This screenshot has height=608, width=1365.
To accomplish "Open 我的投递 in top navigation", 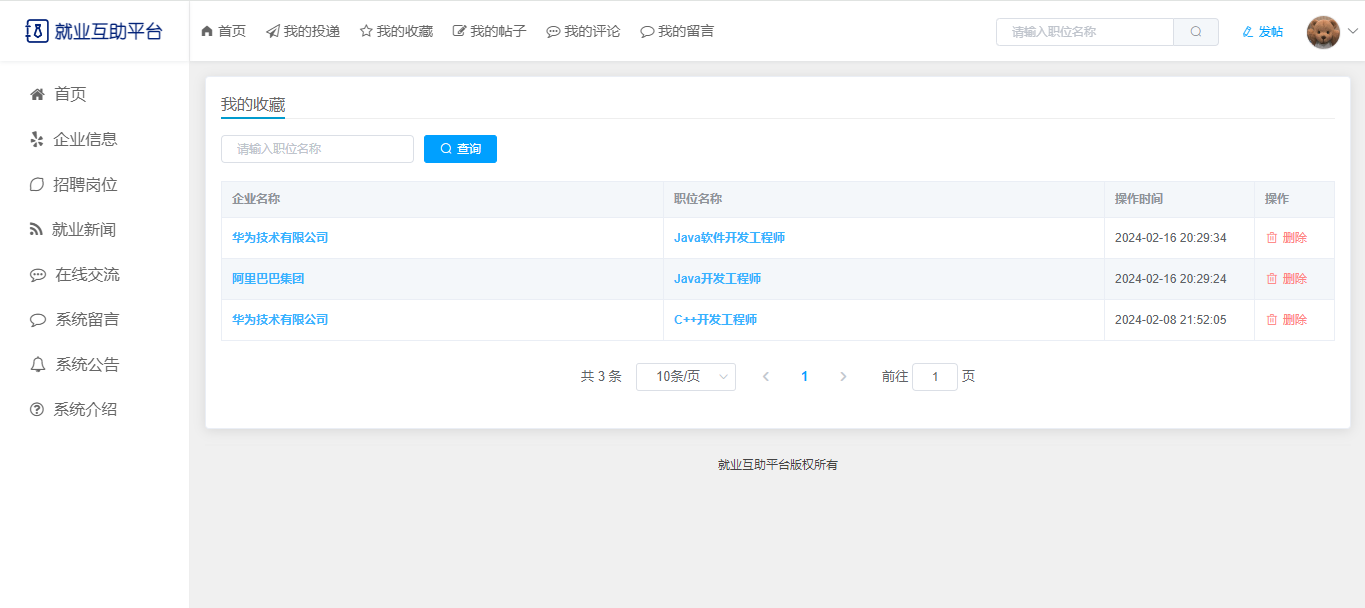I will coord(303,32).
